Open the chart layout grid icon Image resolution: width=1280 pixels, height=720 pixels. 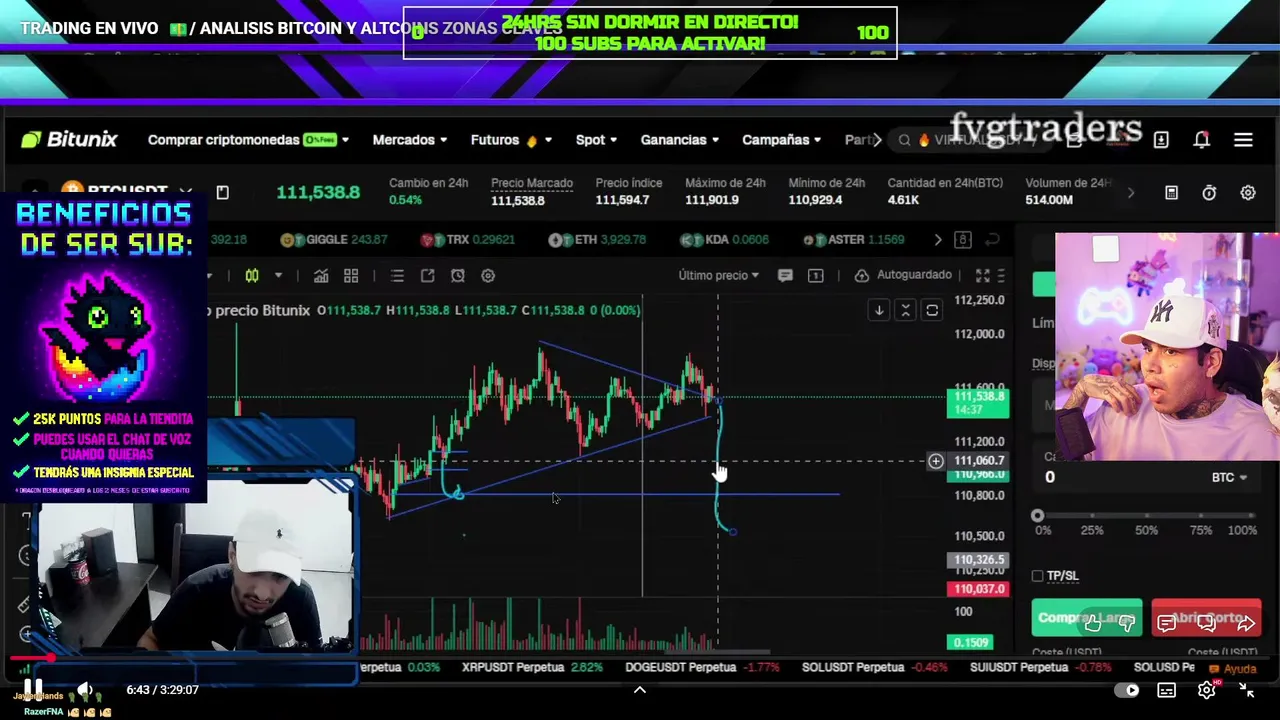(x=351, y=275)
